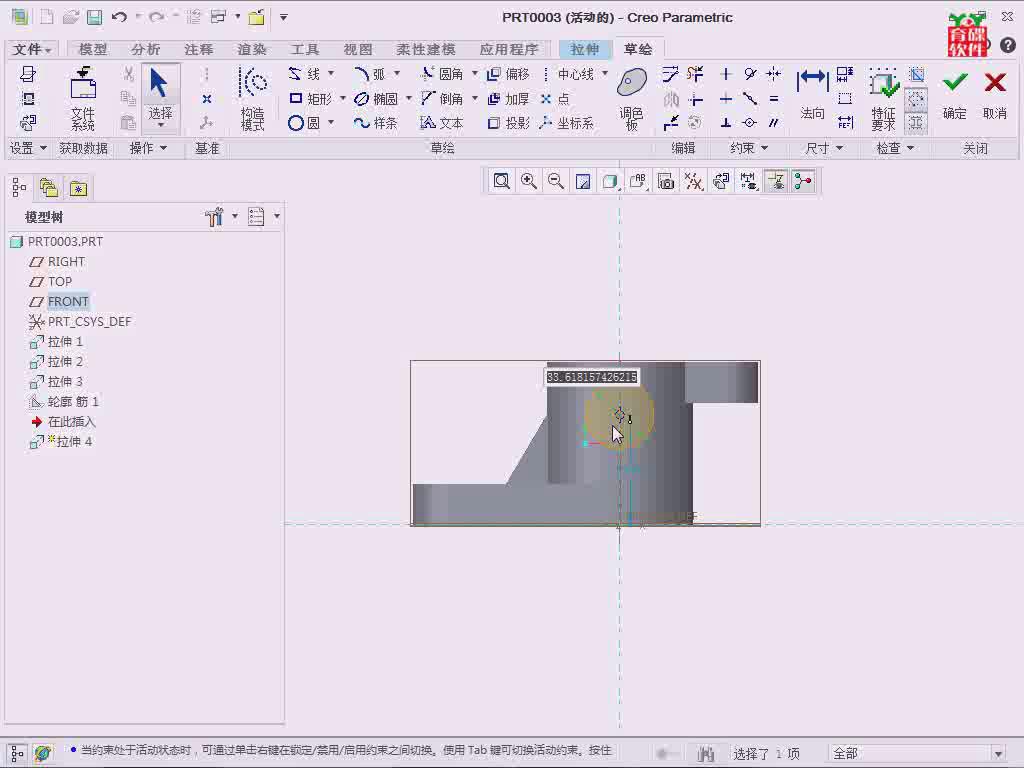
Task: Apply the parallel constraint icon
Action: [774, 123]
